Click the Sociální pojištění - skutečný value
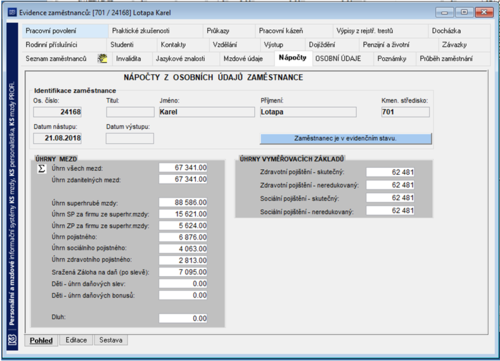The height and width of the screenshot is (361, 500). 390,198
